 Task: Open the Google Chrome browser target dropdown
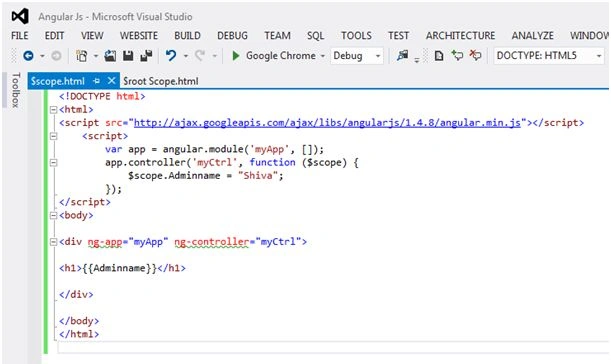[x=323, y=56]
